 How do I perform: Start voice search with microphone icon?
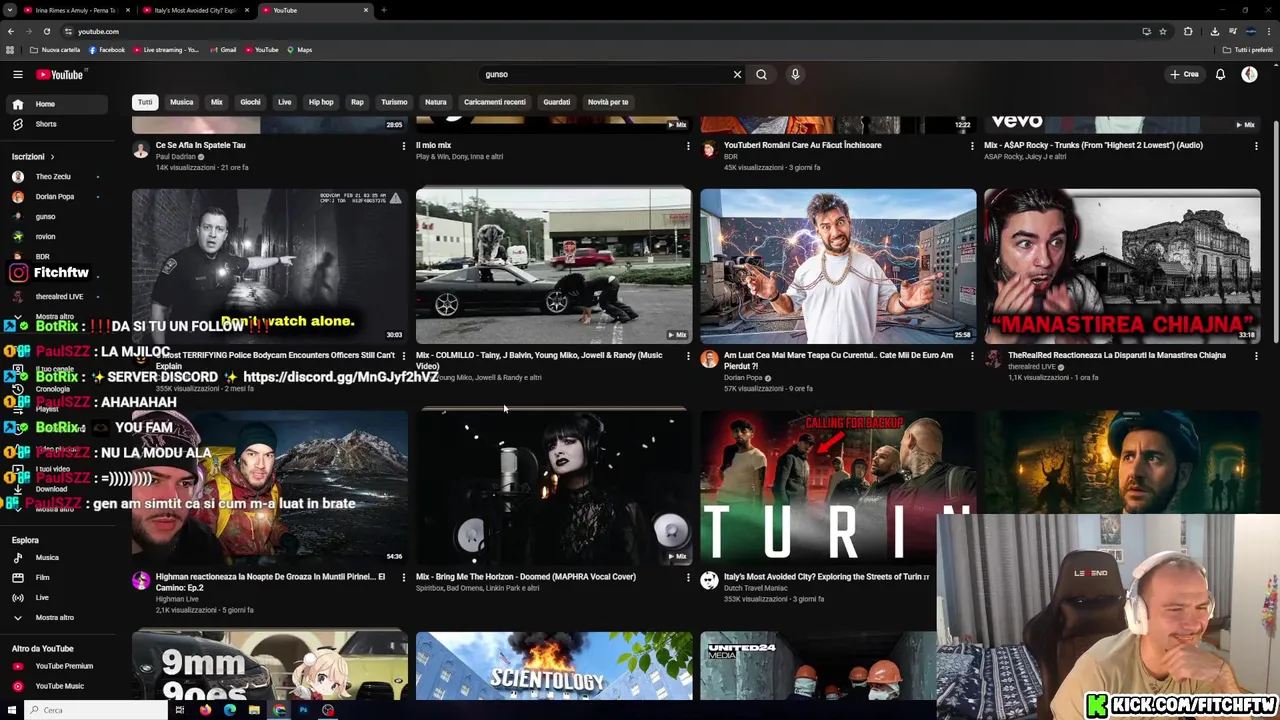(x=795, y=74)
